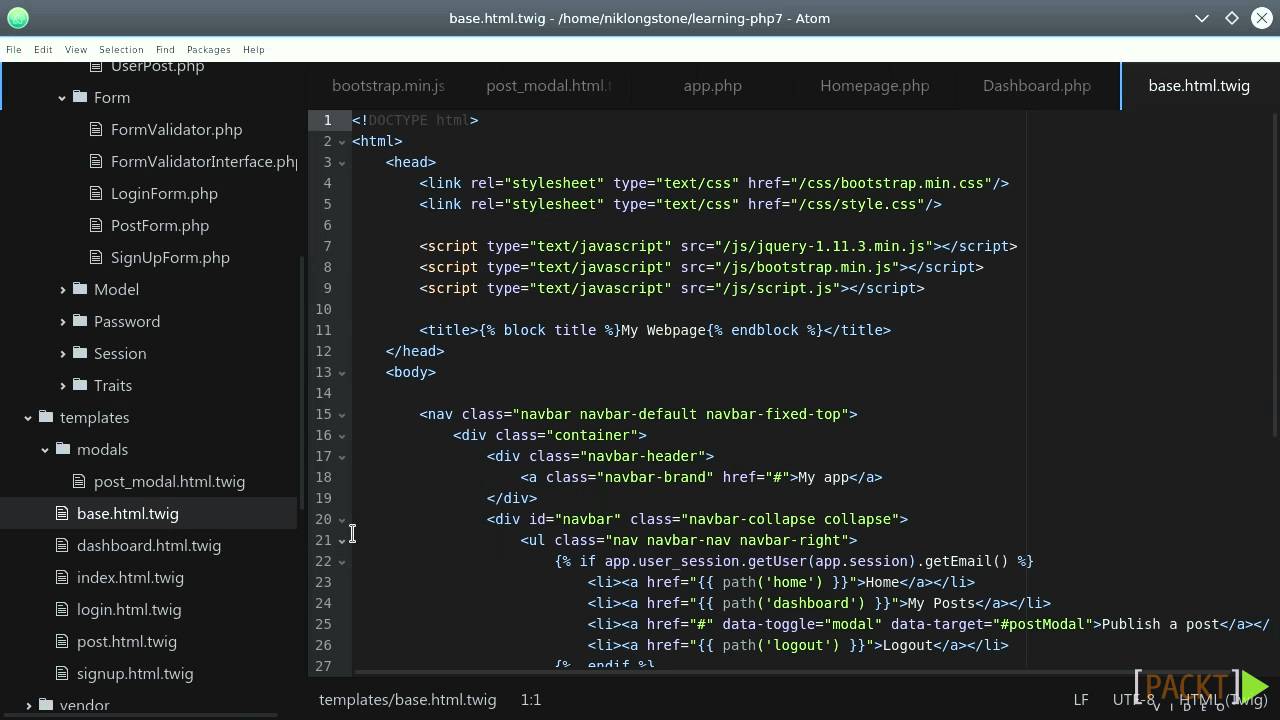1280x720 pixels.
Task: Collapse the Form folder in tree view
Action: tap(62, 97)
